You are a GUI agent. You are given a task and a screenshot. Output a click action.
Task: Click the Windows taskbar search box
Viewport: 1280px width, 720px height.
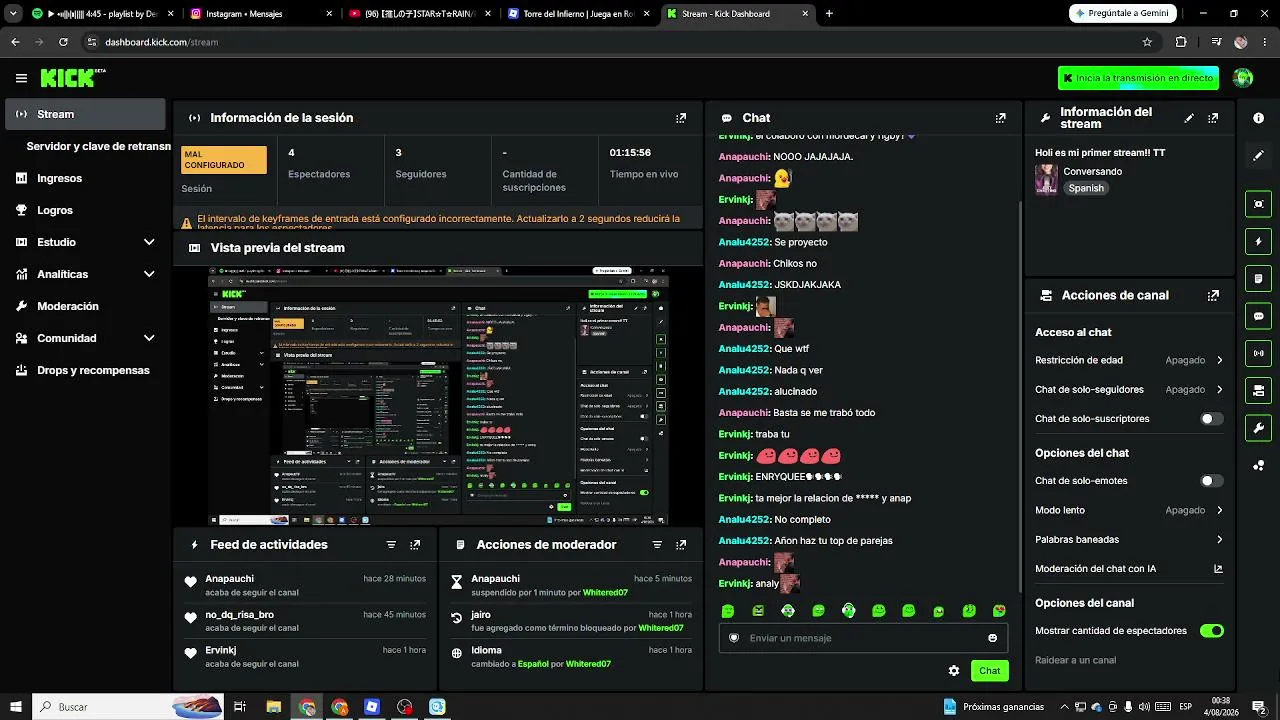pos(128,707)
